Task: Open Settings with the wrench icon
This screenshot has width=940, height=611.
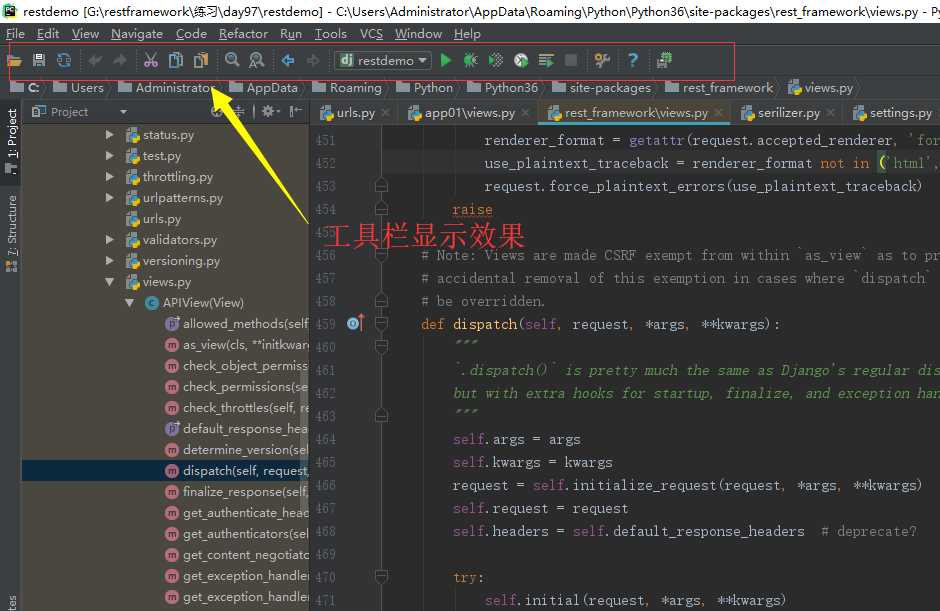Action: click(602, 60)
